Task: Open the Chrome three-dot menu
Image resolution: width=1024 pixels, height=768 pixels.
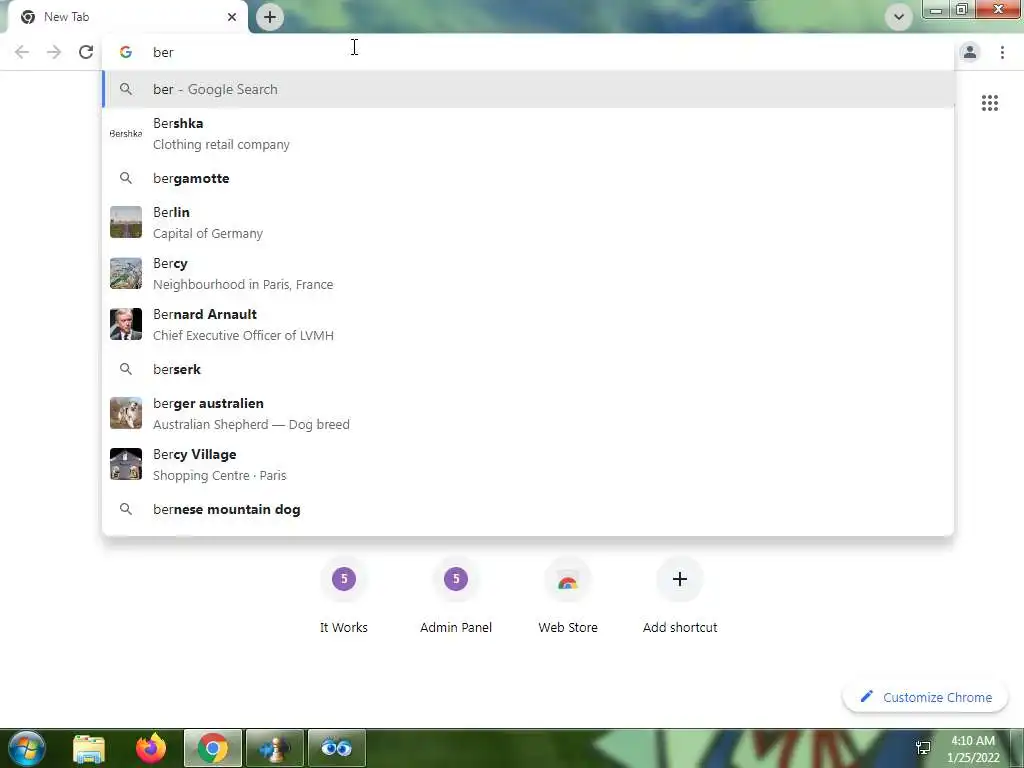Action: (x=1002, y=52)
